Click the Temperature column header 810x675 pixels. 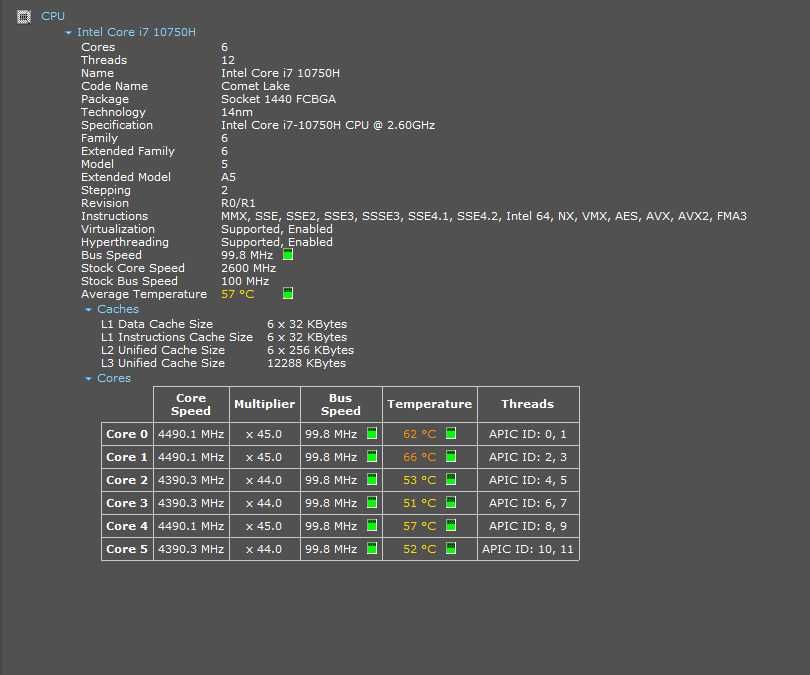pyautogui.click(x=430, y=404)
